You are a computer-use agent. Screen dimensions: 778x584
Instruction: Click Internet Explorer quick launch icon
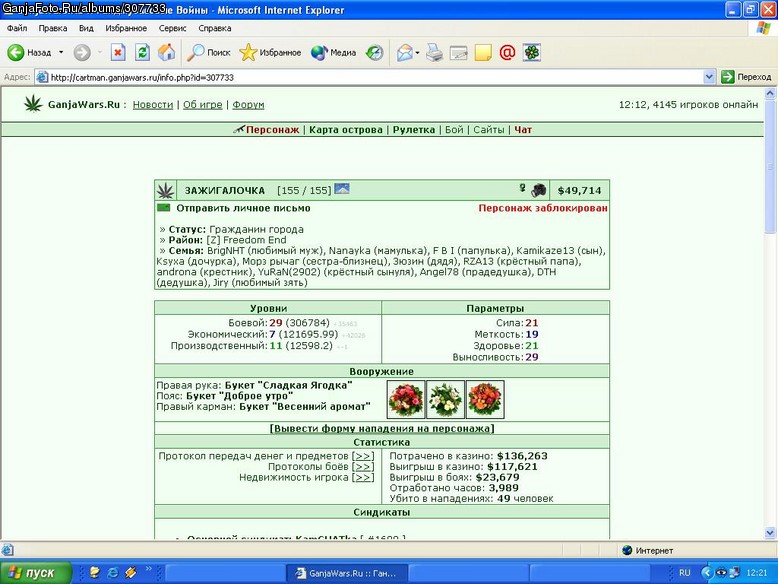(x=113, y=573)
